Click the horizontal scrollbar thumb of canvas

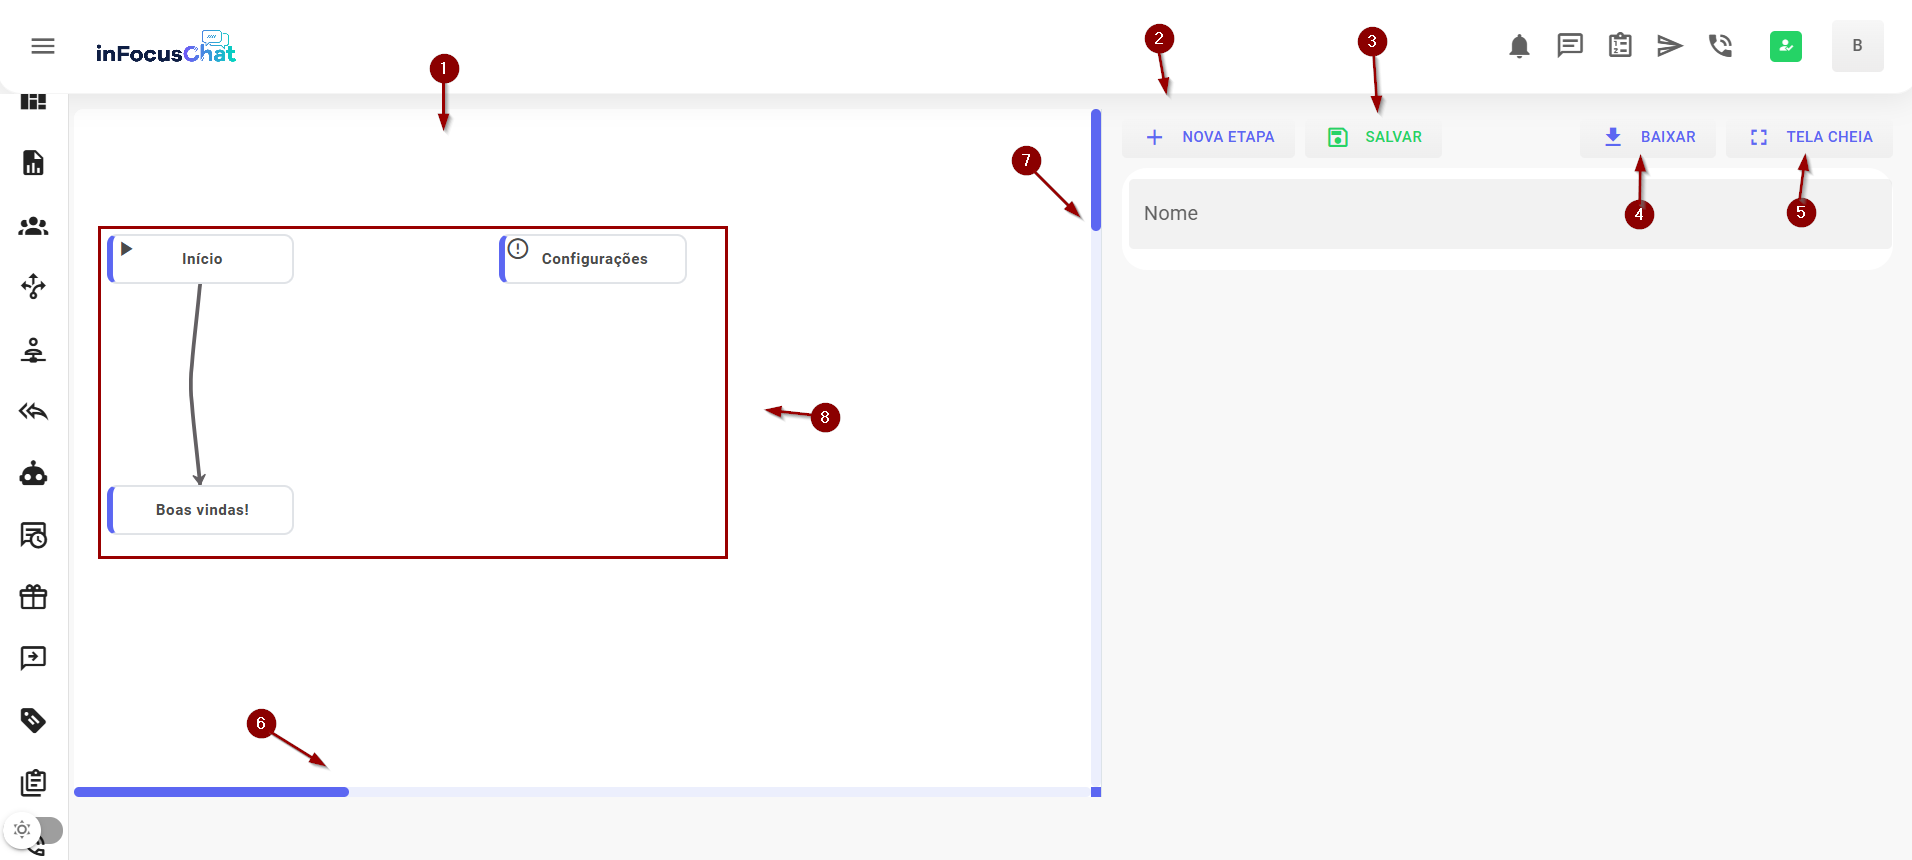[x=211, y=792]
